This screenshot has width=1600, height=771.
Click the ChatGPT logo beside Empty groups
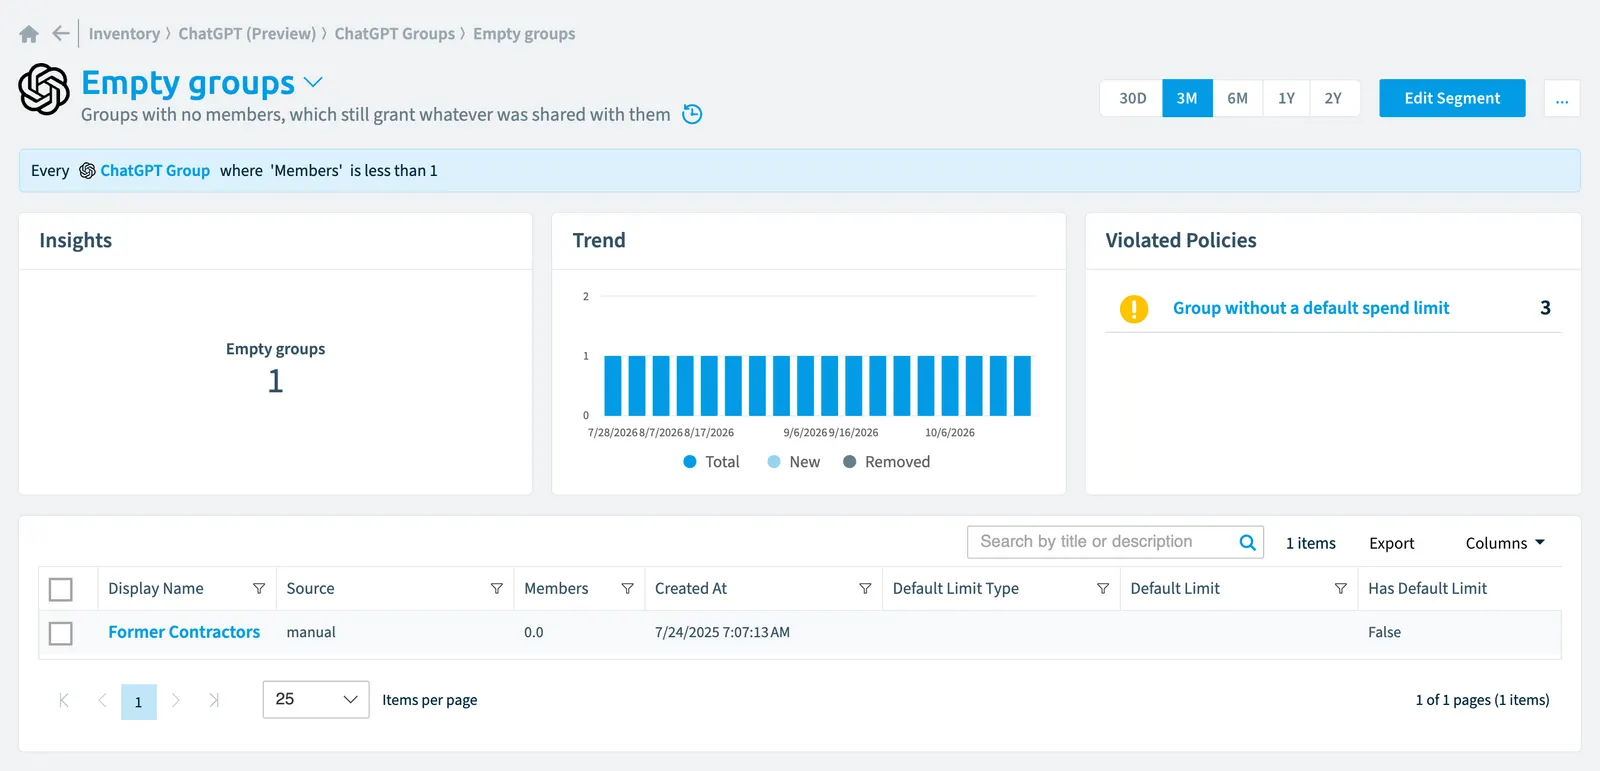point(44,89)
